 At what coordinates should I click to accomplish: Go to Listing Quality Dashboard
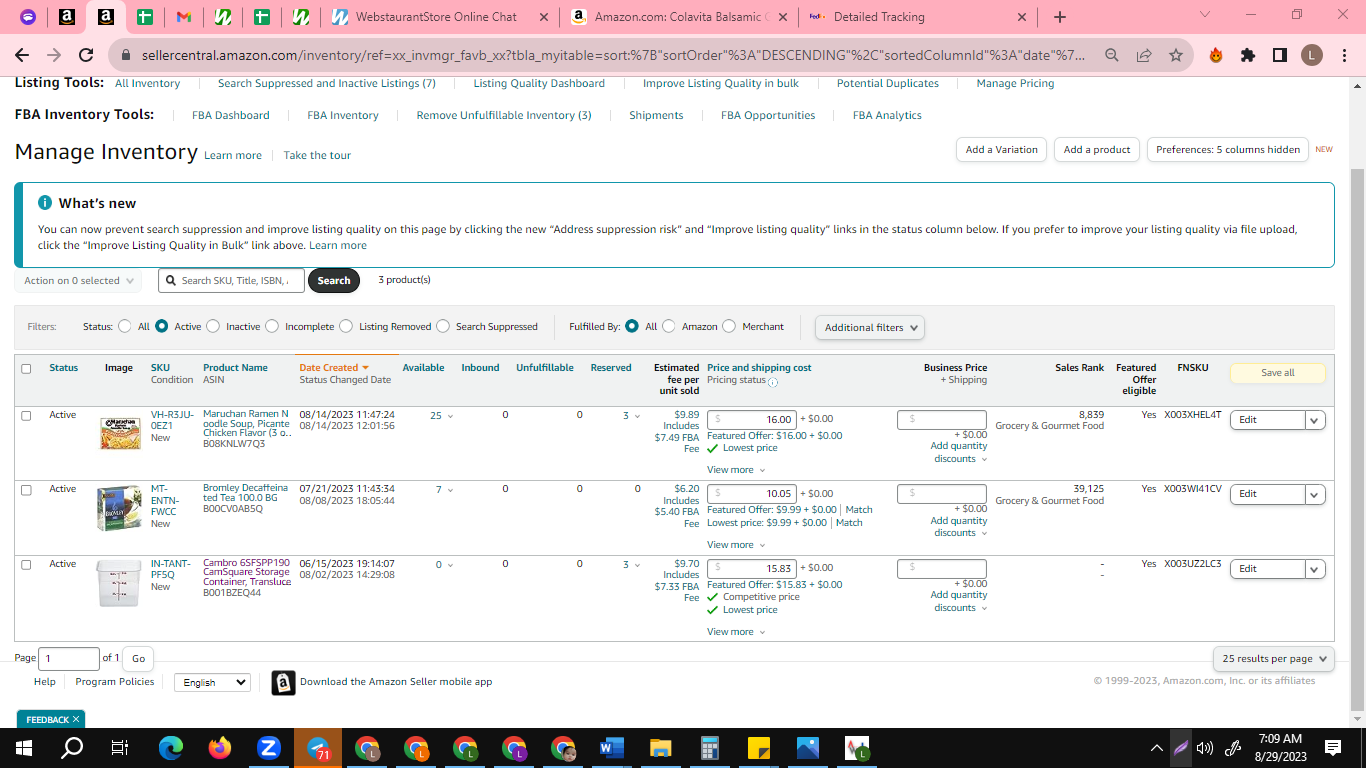(x=539, y=83)
